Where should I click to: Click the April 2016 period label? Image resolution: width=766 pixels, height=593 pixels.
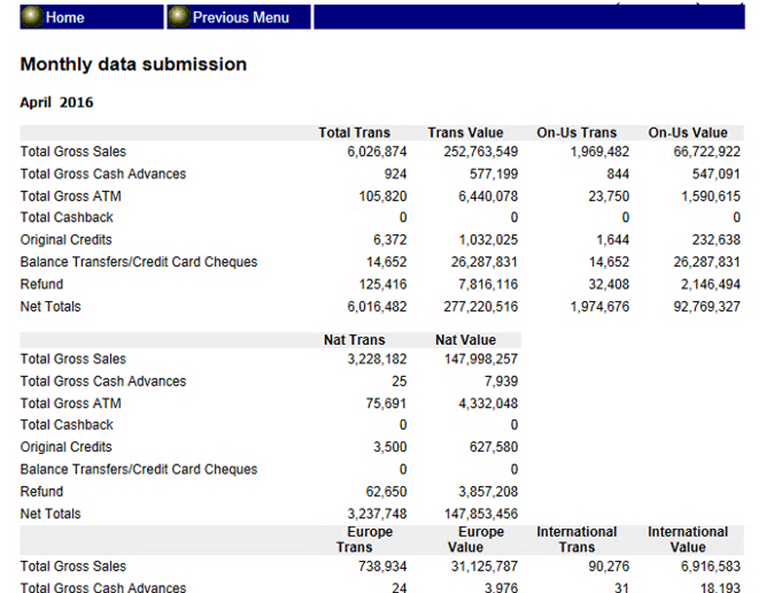57,102
